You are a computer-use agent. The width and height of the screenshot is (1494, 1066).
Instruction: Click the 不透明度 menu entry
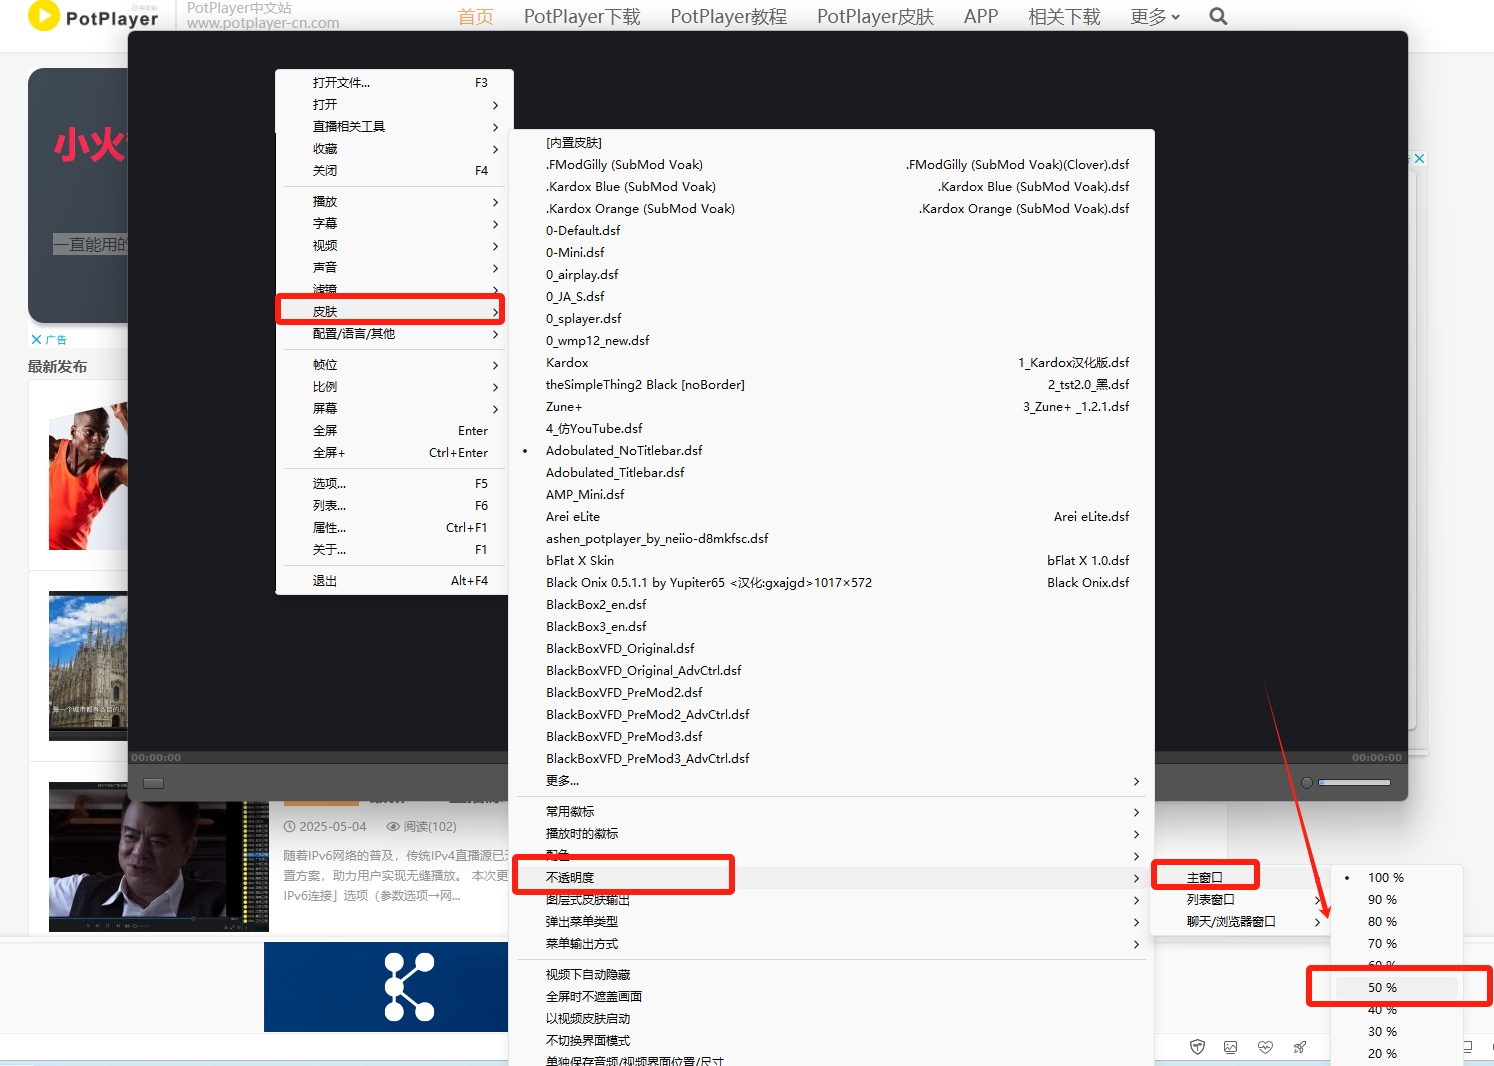click(x=829, y=878)
